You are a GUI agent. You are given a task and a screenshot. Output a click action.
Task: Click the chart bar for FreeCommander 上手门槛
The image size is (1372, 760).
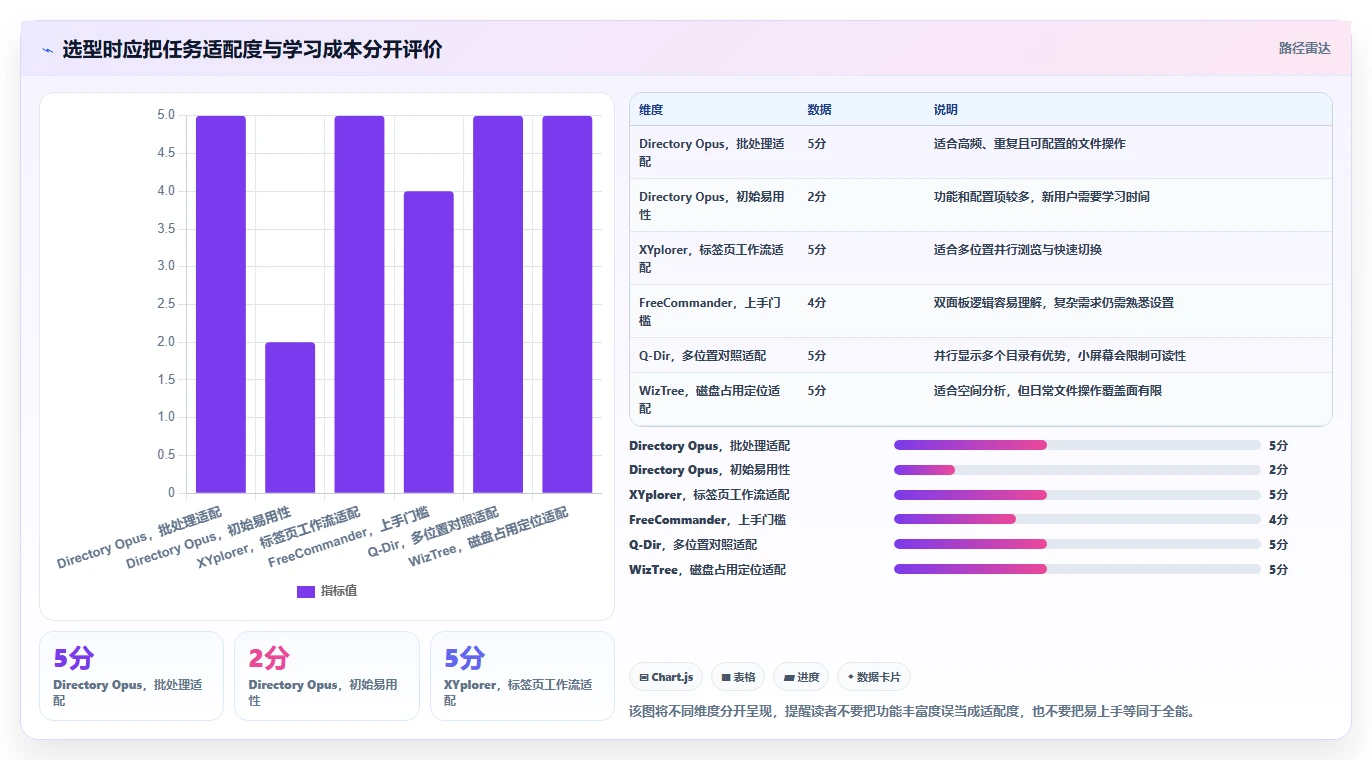429,342
